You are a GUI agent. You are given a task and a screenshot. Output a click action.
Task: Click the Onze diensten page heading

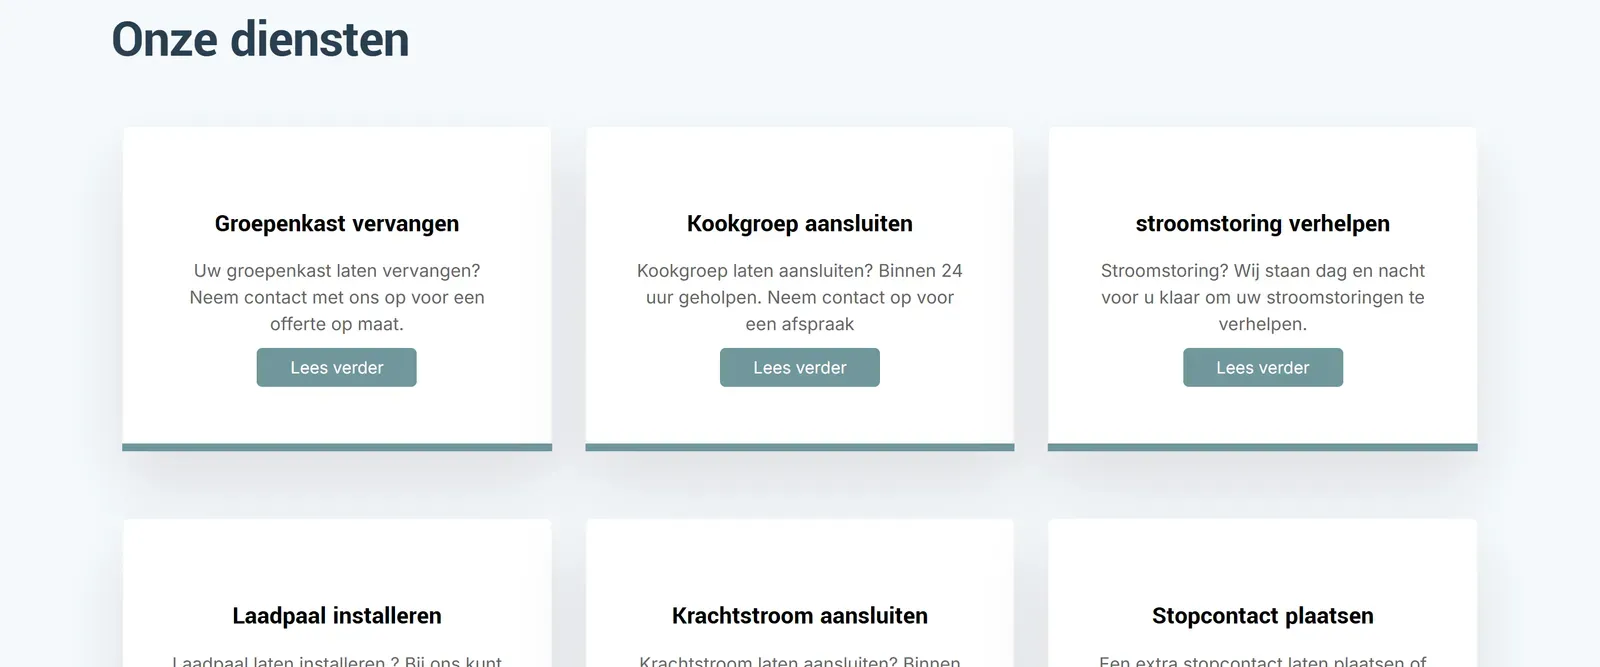260,40
